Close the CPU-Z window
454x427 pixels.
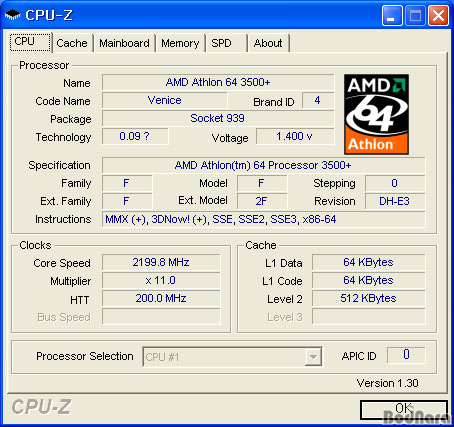pos(438,15)
